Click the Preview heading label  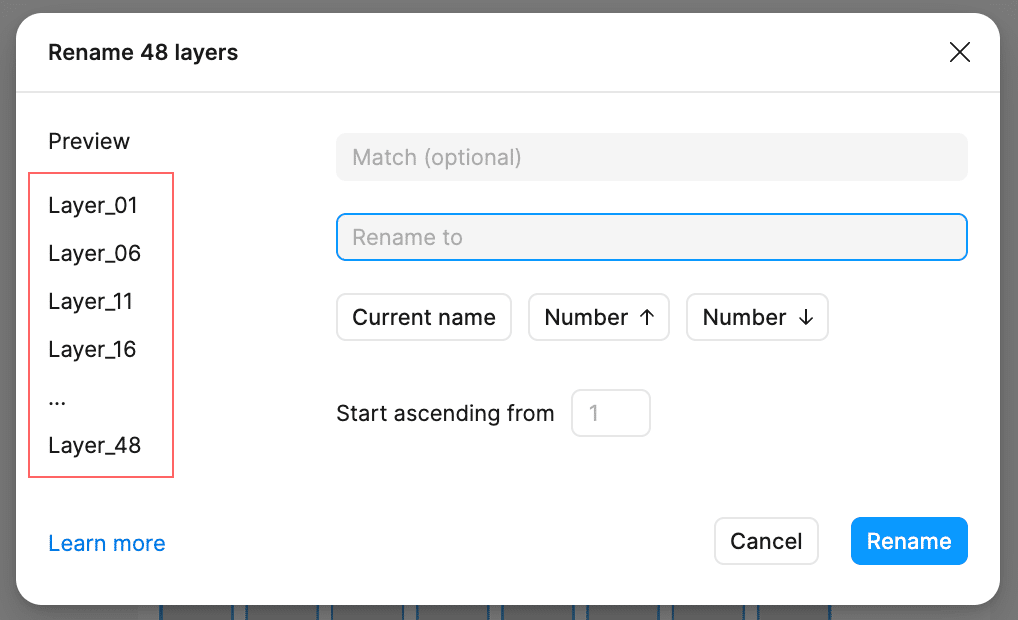[89, 141]
